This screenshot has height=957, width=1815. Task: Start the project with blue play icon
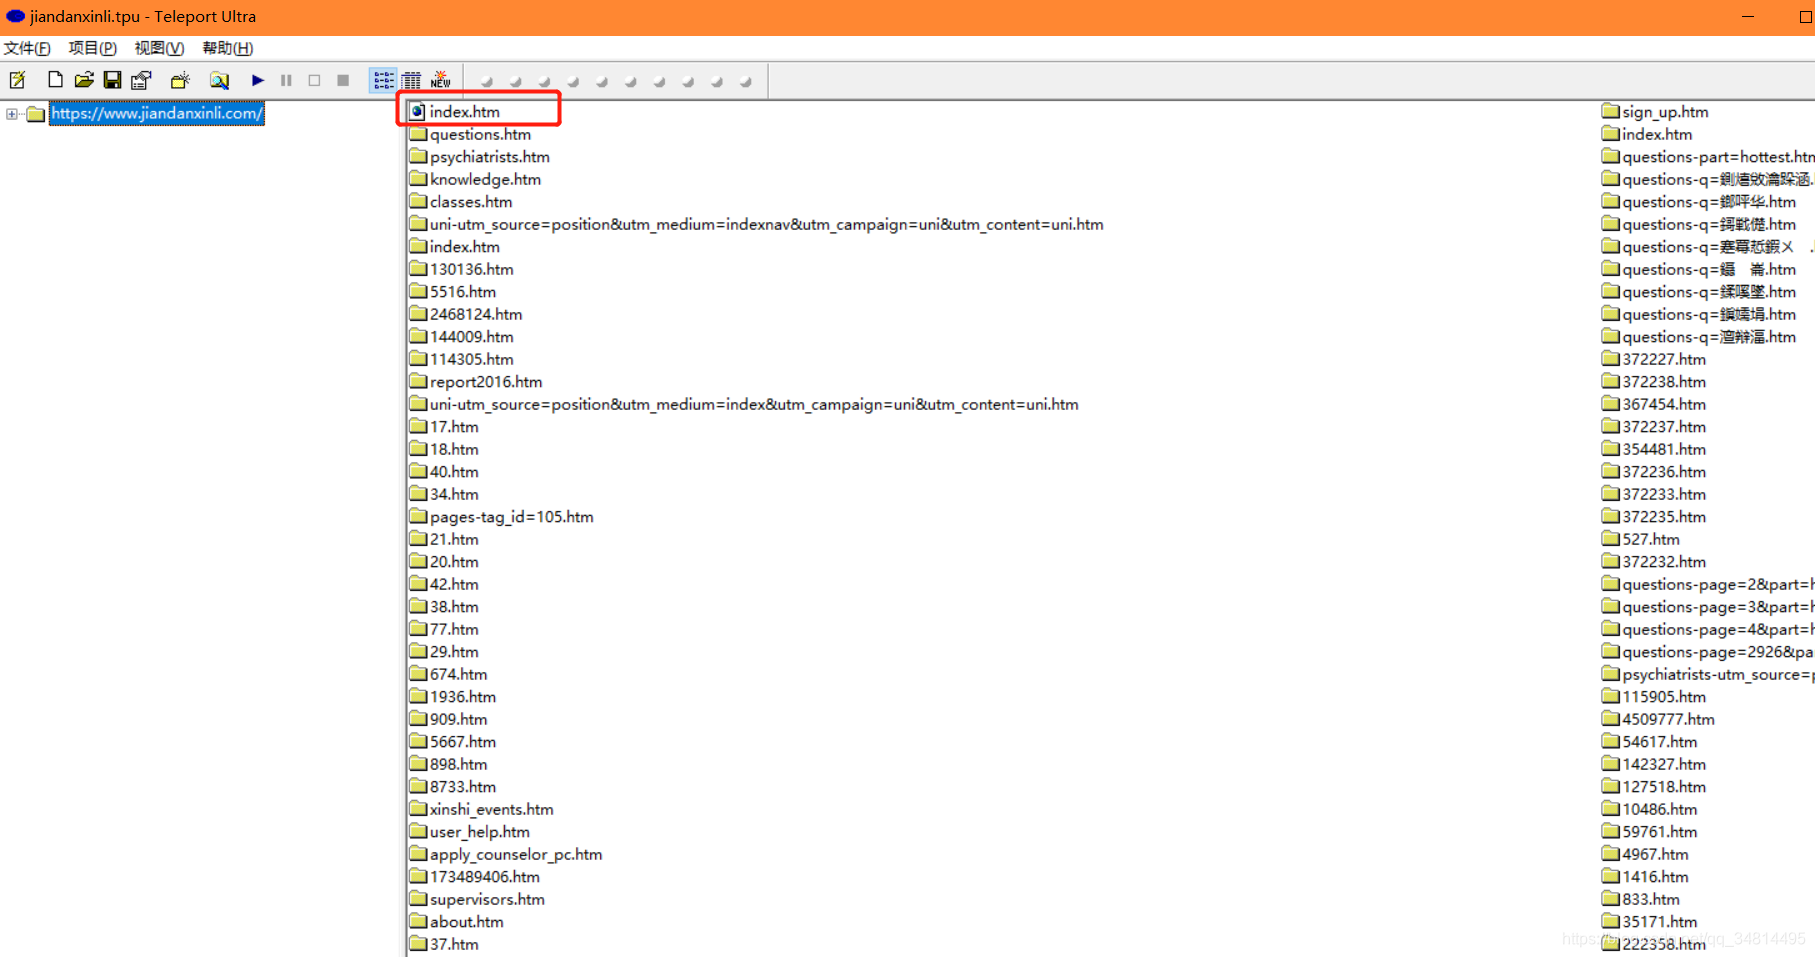tap(258, 80)
